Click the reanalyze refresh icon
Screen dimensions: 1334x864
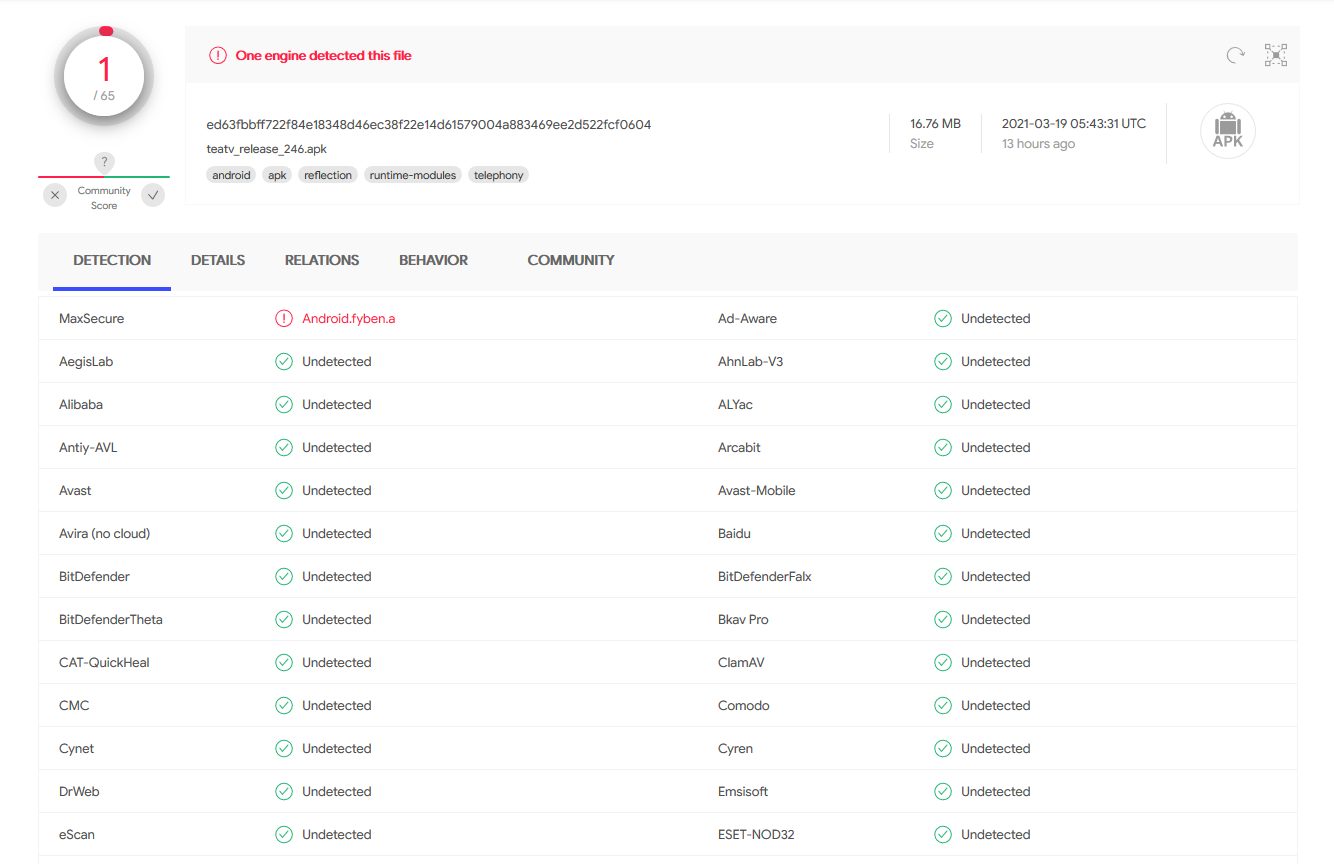click(1236, 55)
